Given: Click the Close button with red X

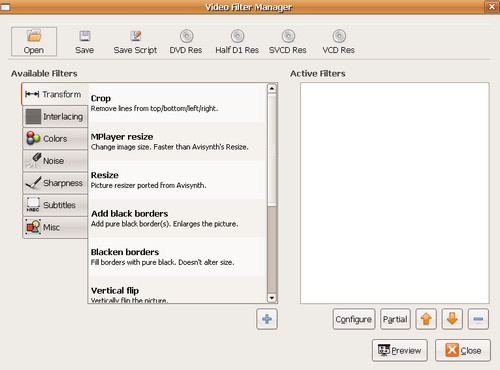Looking at the screenshot, I should click(463, 350).
